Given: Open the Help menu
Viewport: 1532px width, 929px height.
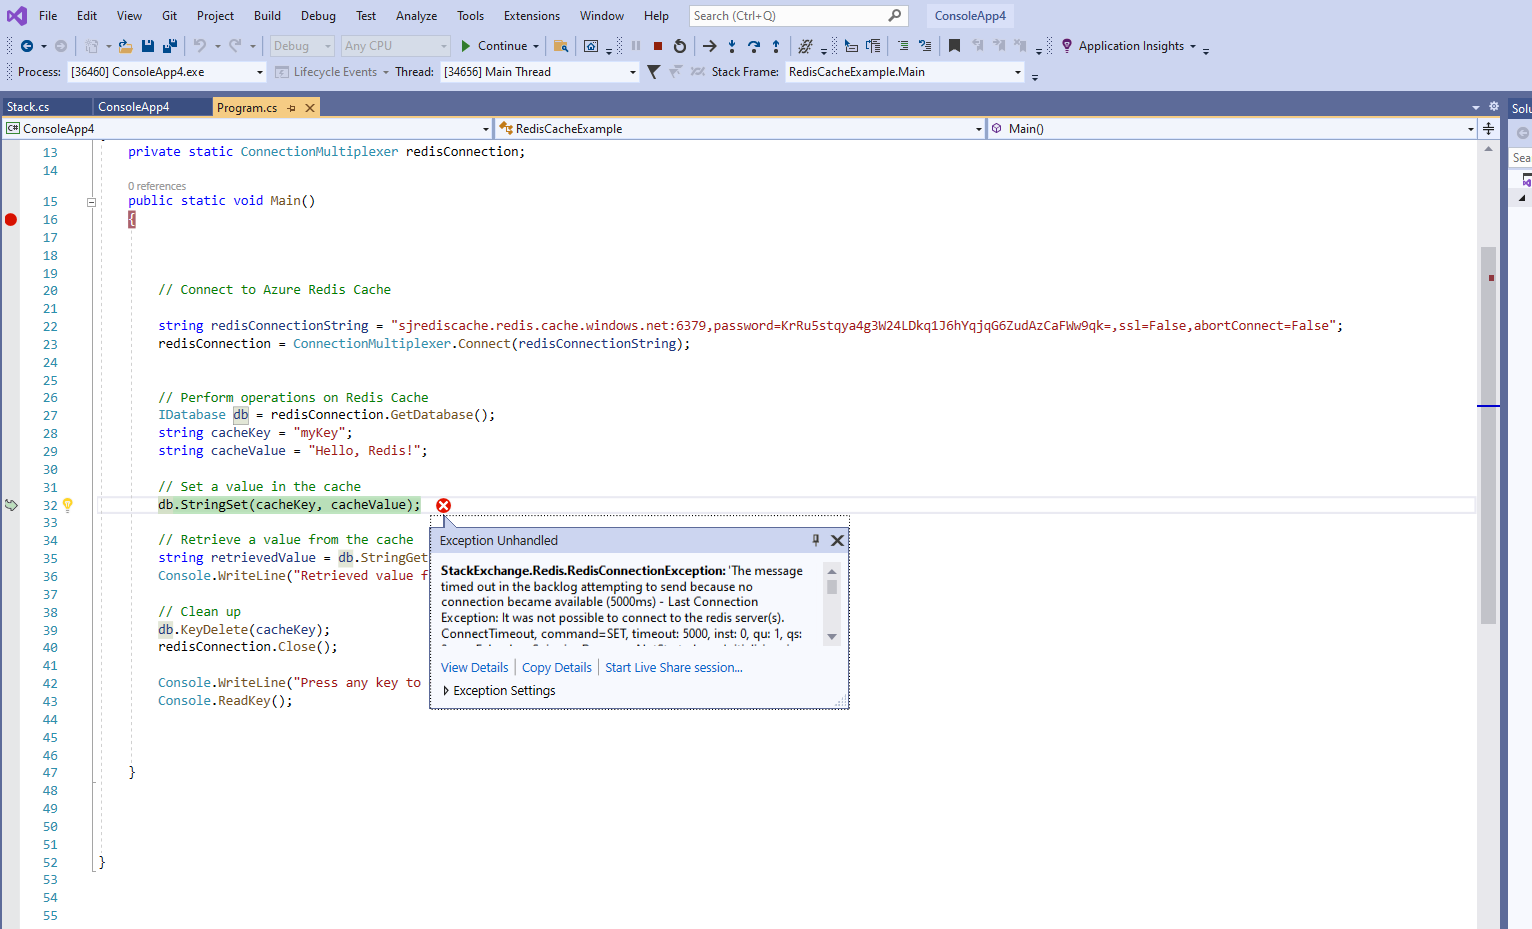Looking at the screenshot, I should [x=656, y=16].
